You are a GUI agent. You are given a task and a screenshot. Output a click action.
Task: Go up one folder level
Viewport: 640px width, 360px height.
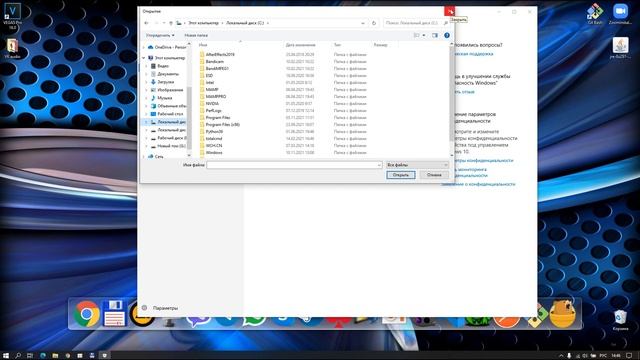(x=171, y=23)
